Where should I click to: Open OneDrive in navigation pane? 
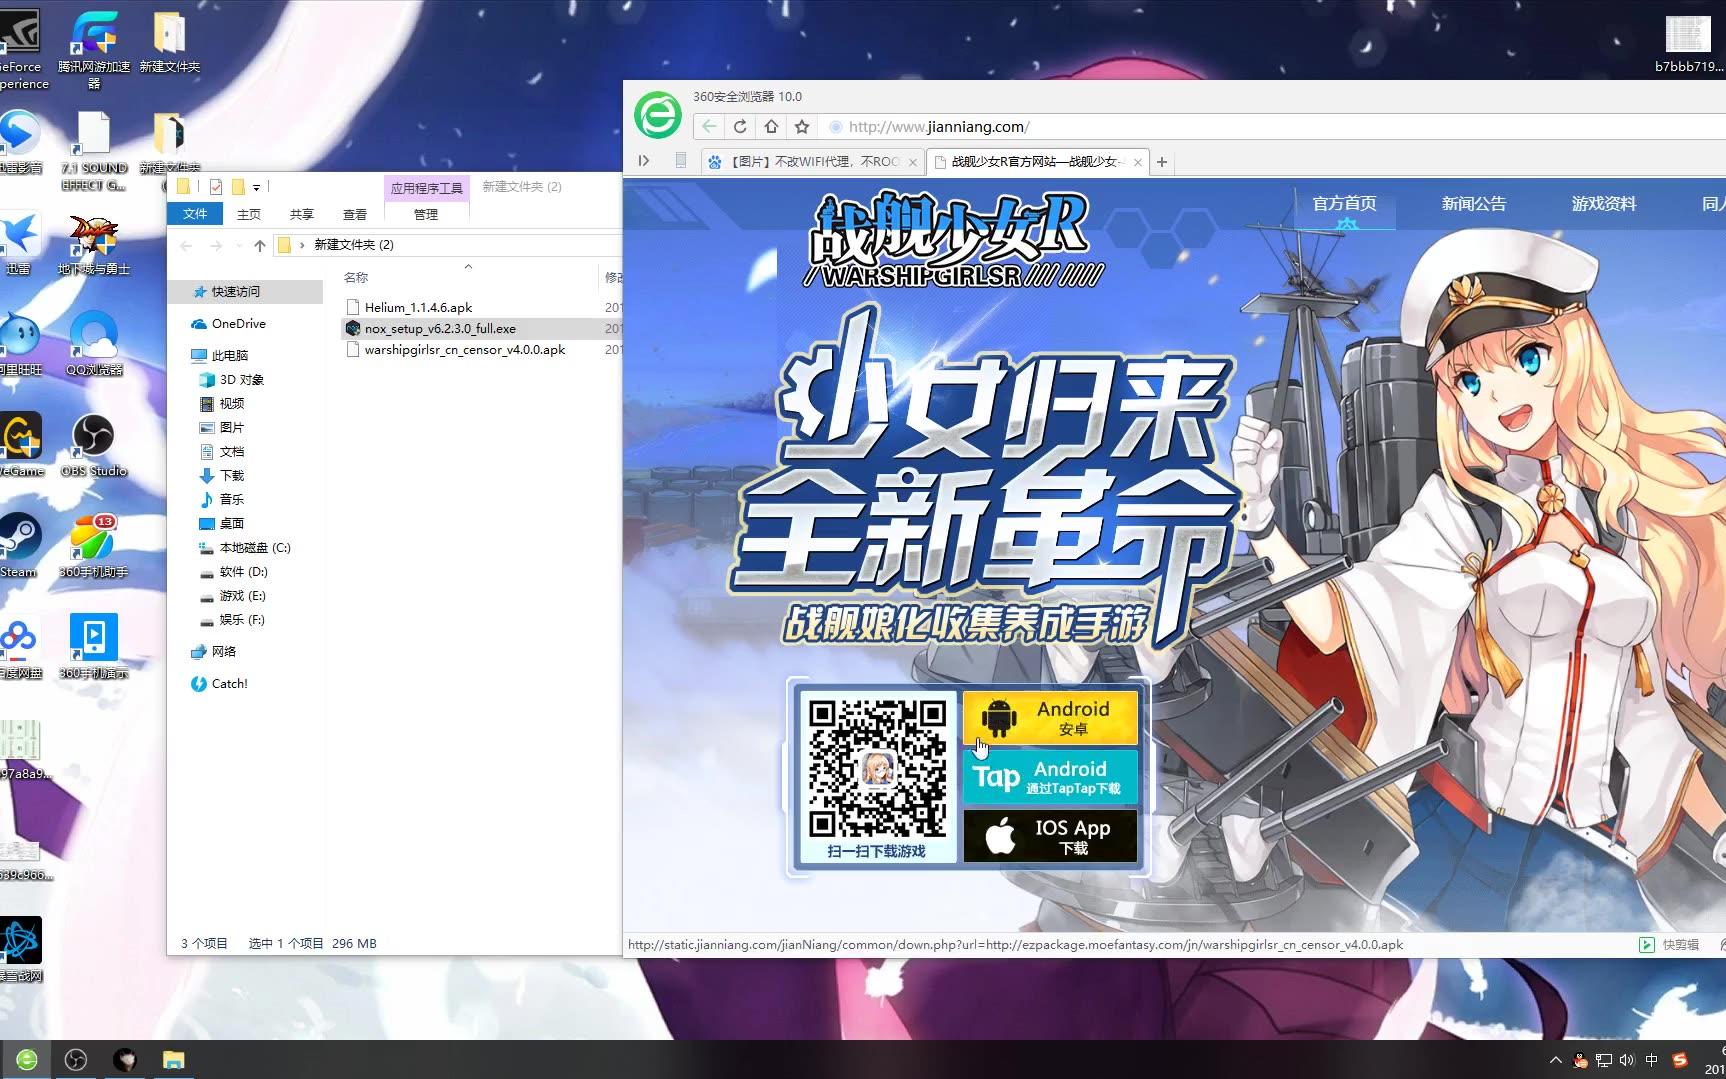coord(238,324)
